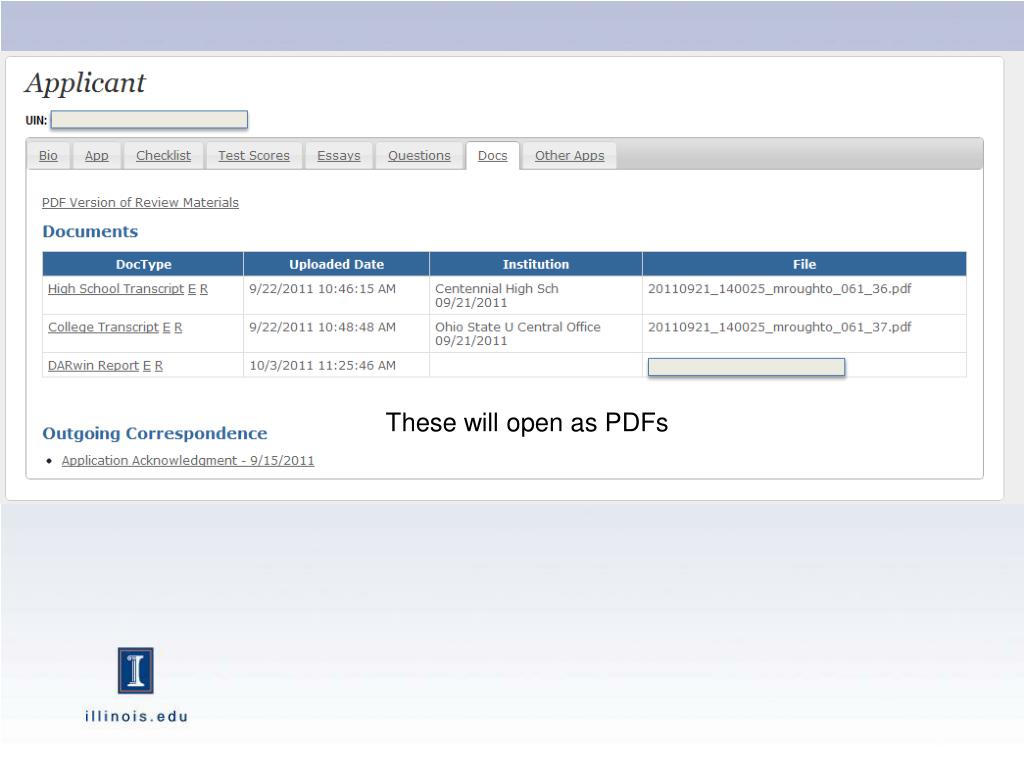
Task: Click the Institution column header
Action: click(536, 264)
